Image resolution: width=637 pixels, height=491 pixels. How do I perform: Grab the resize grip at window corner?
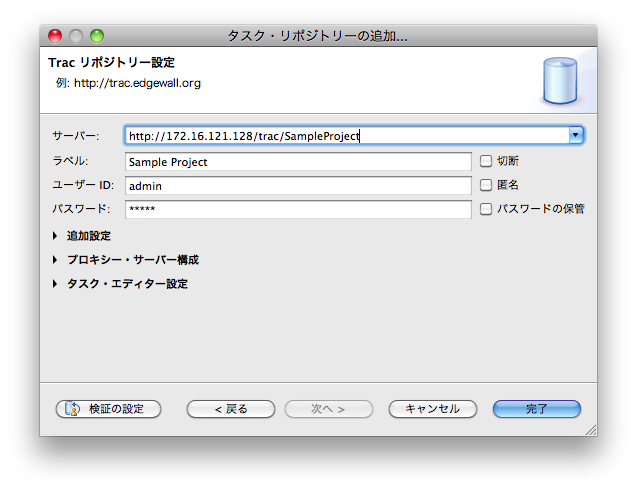click(590, 429)
